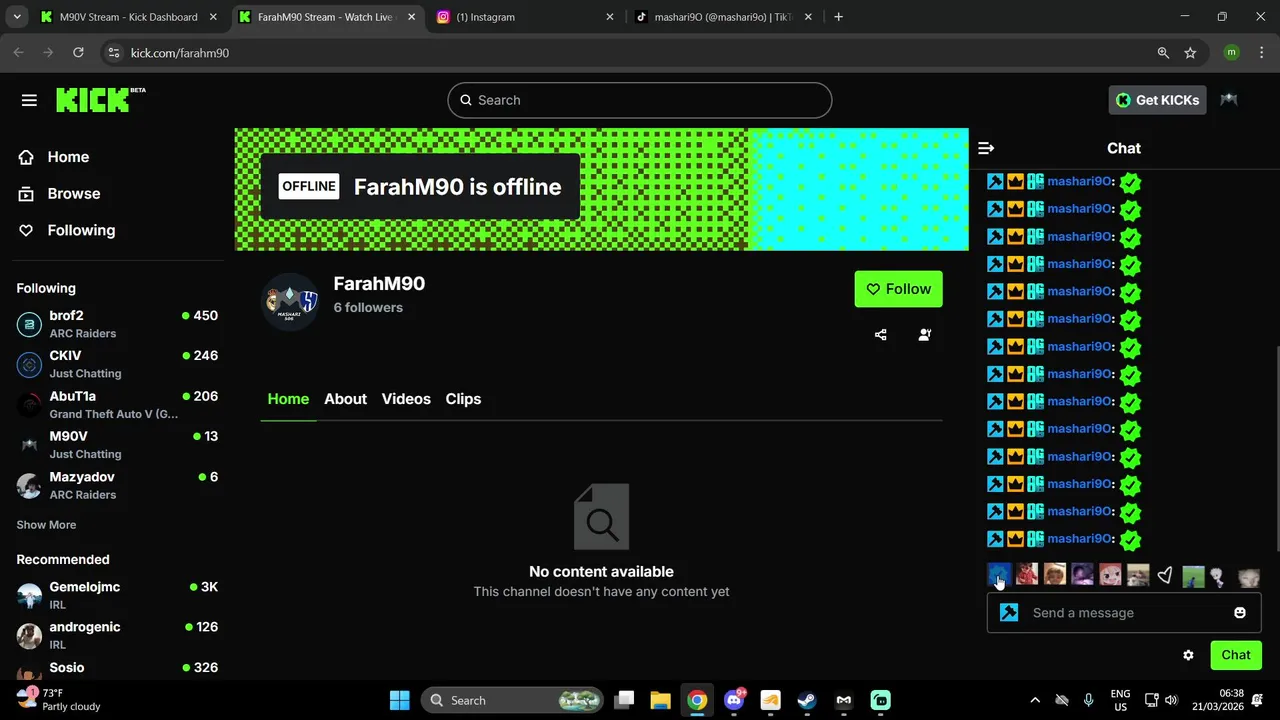The height and width of the screenshot is (720, 1280).
Task: Switch to the Home tab
Action: point(288,399)
